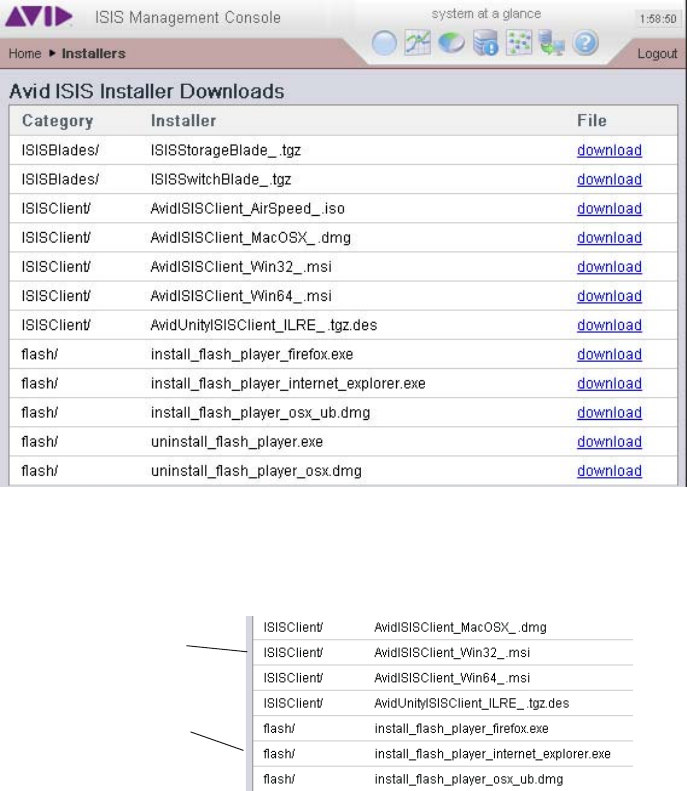Image resolution: width=687 pixels, height=791 pixels.
Task: Click the Avid logo
Action: [39, 16]
